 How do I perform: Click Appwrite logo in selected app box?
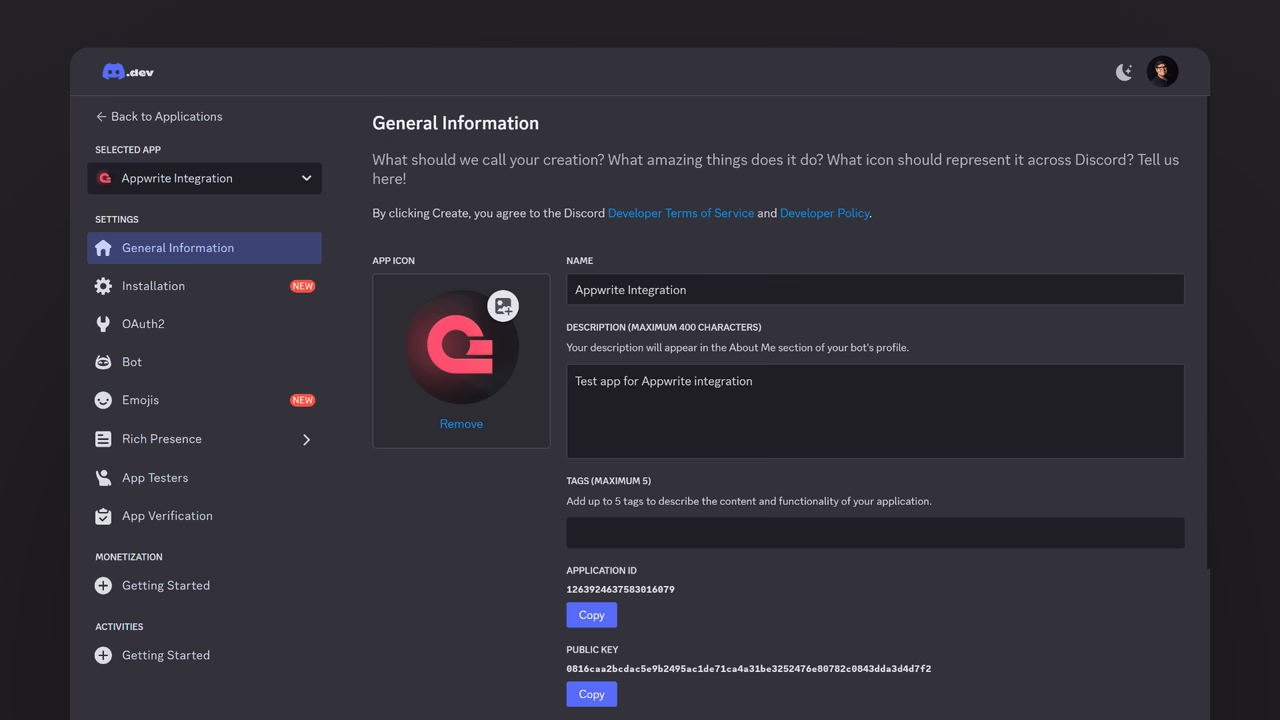point(104,178)
